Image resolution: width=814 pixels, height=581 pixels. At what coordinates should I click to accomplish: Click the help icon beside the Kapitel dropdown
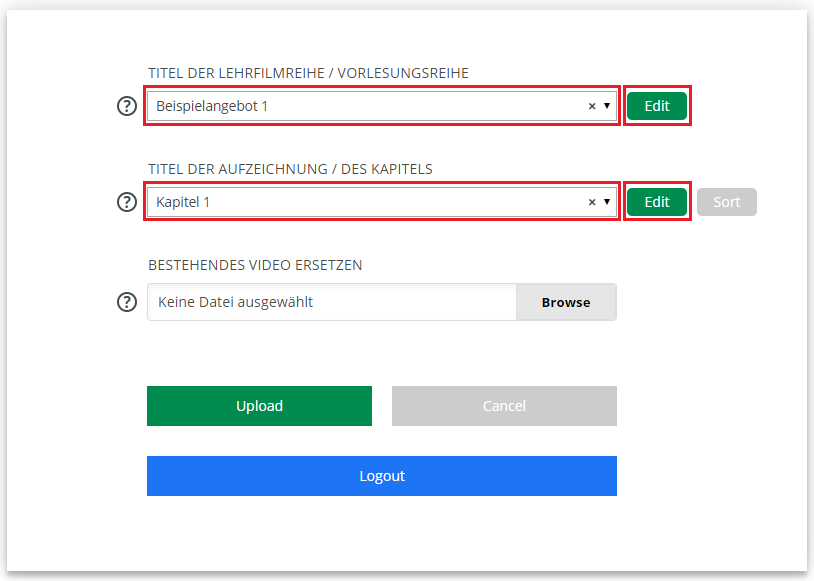tap(127, 202)
